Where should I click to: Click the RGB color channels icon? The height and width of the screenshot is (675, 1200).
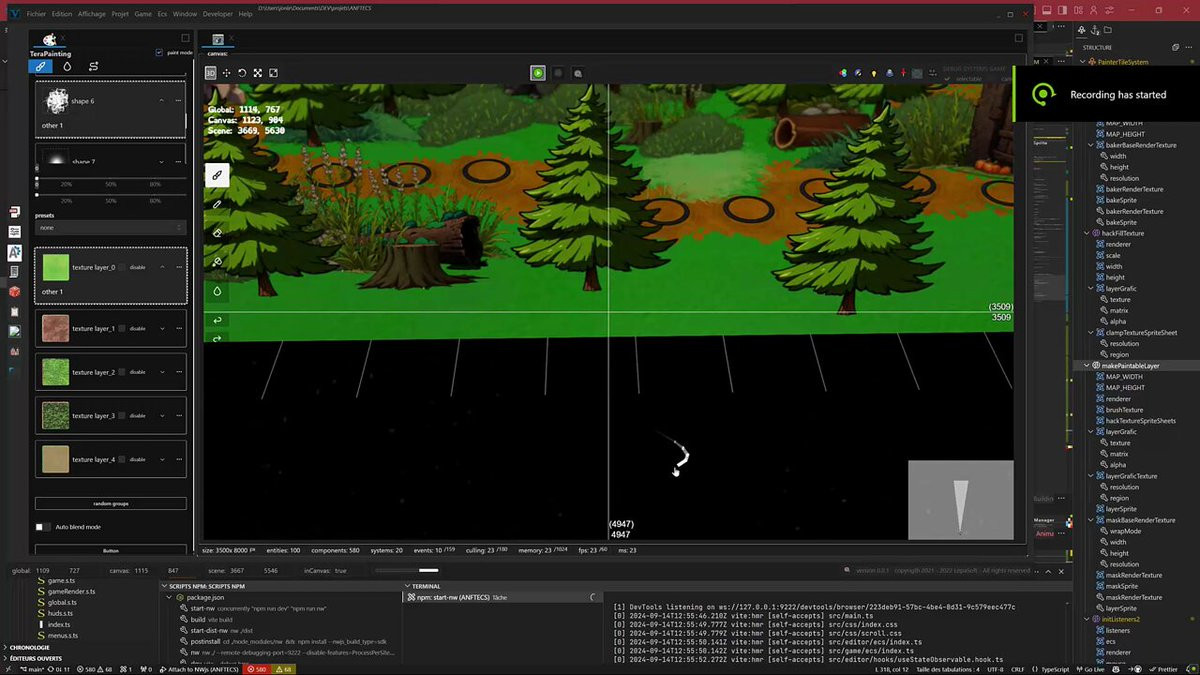coord(843,73)
